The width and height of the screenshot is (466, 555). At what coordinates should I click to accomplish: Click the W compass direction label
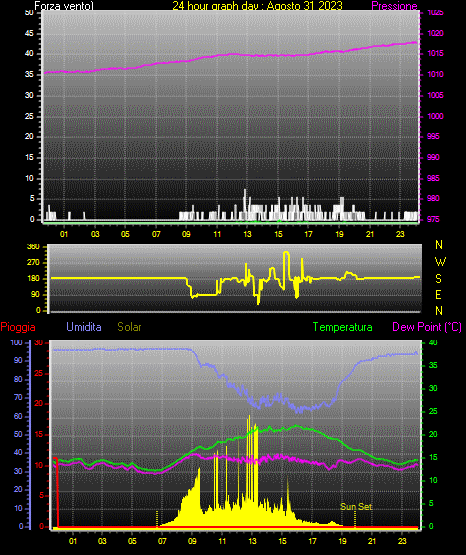pyautogui.click(x=440, y=262)
